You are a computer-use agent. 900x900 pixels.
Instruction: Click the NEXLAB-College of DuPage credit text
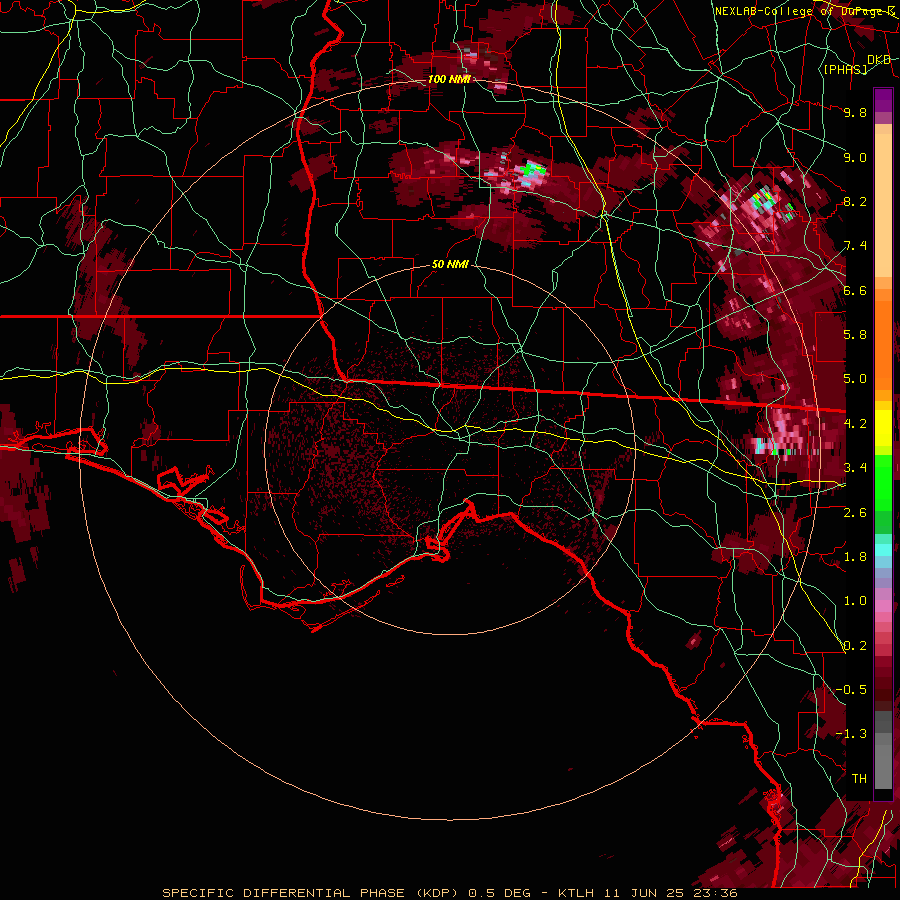tap(805, 11)
